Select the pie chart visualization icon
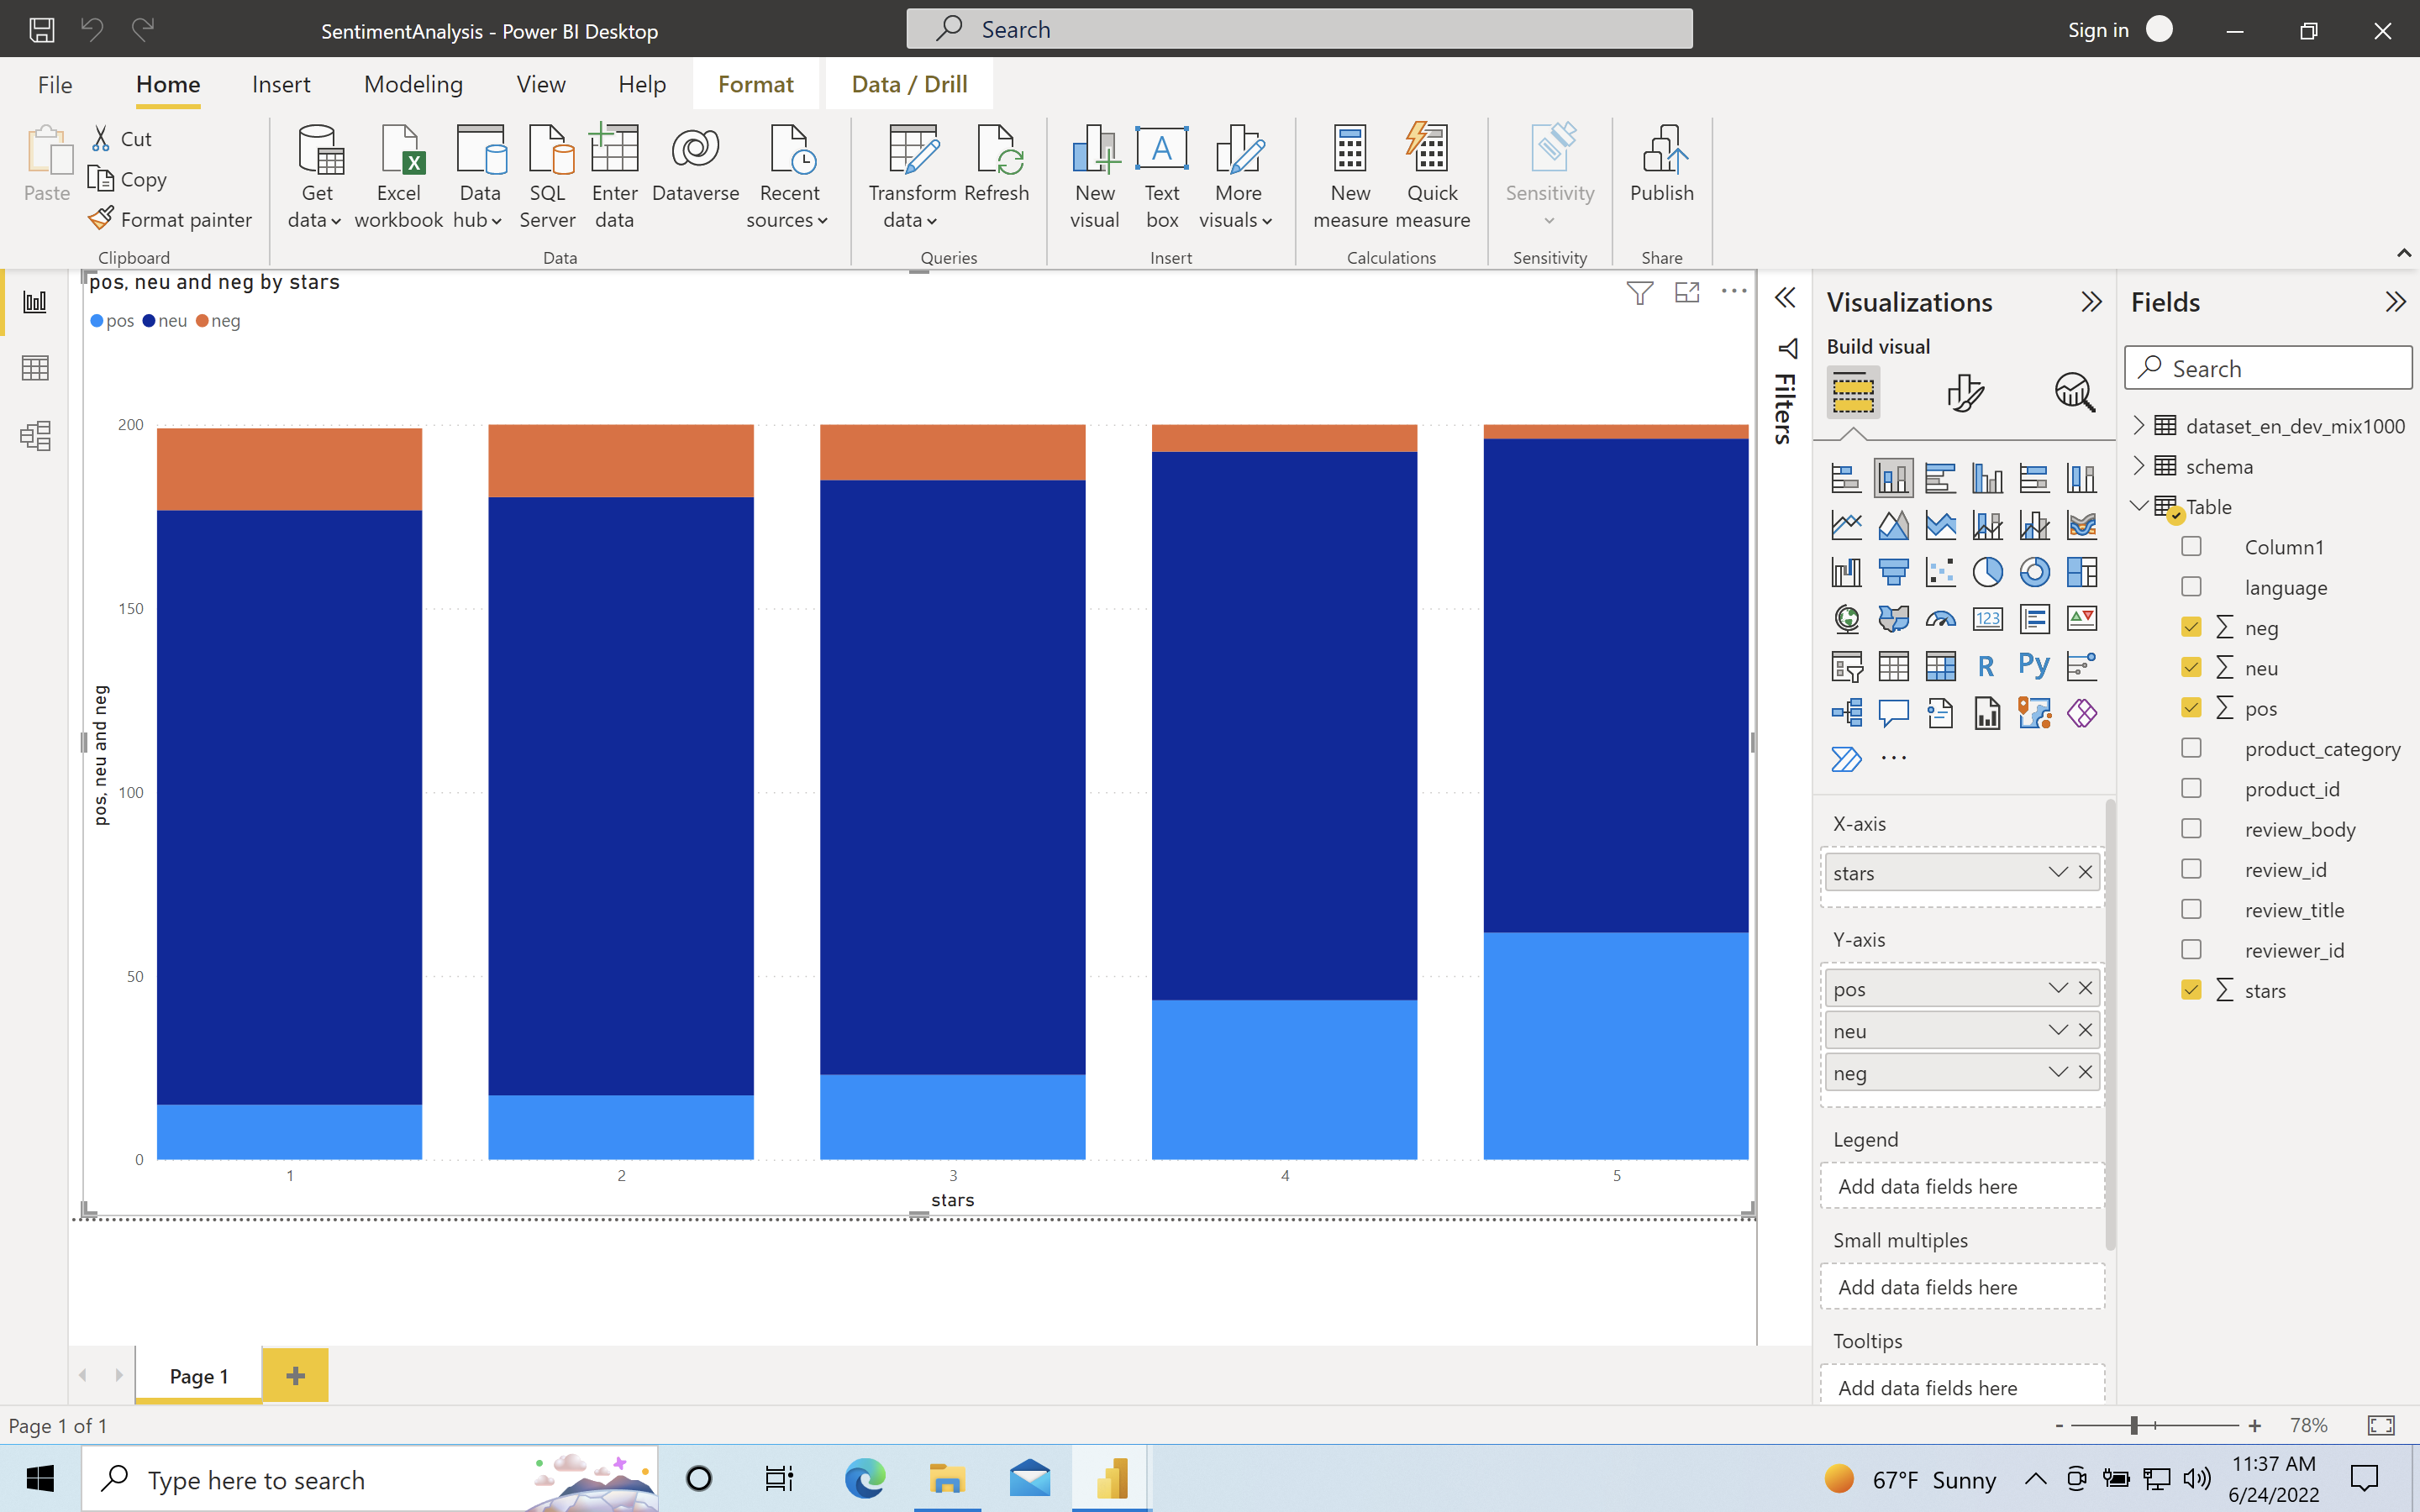 point(1987,572)
